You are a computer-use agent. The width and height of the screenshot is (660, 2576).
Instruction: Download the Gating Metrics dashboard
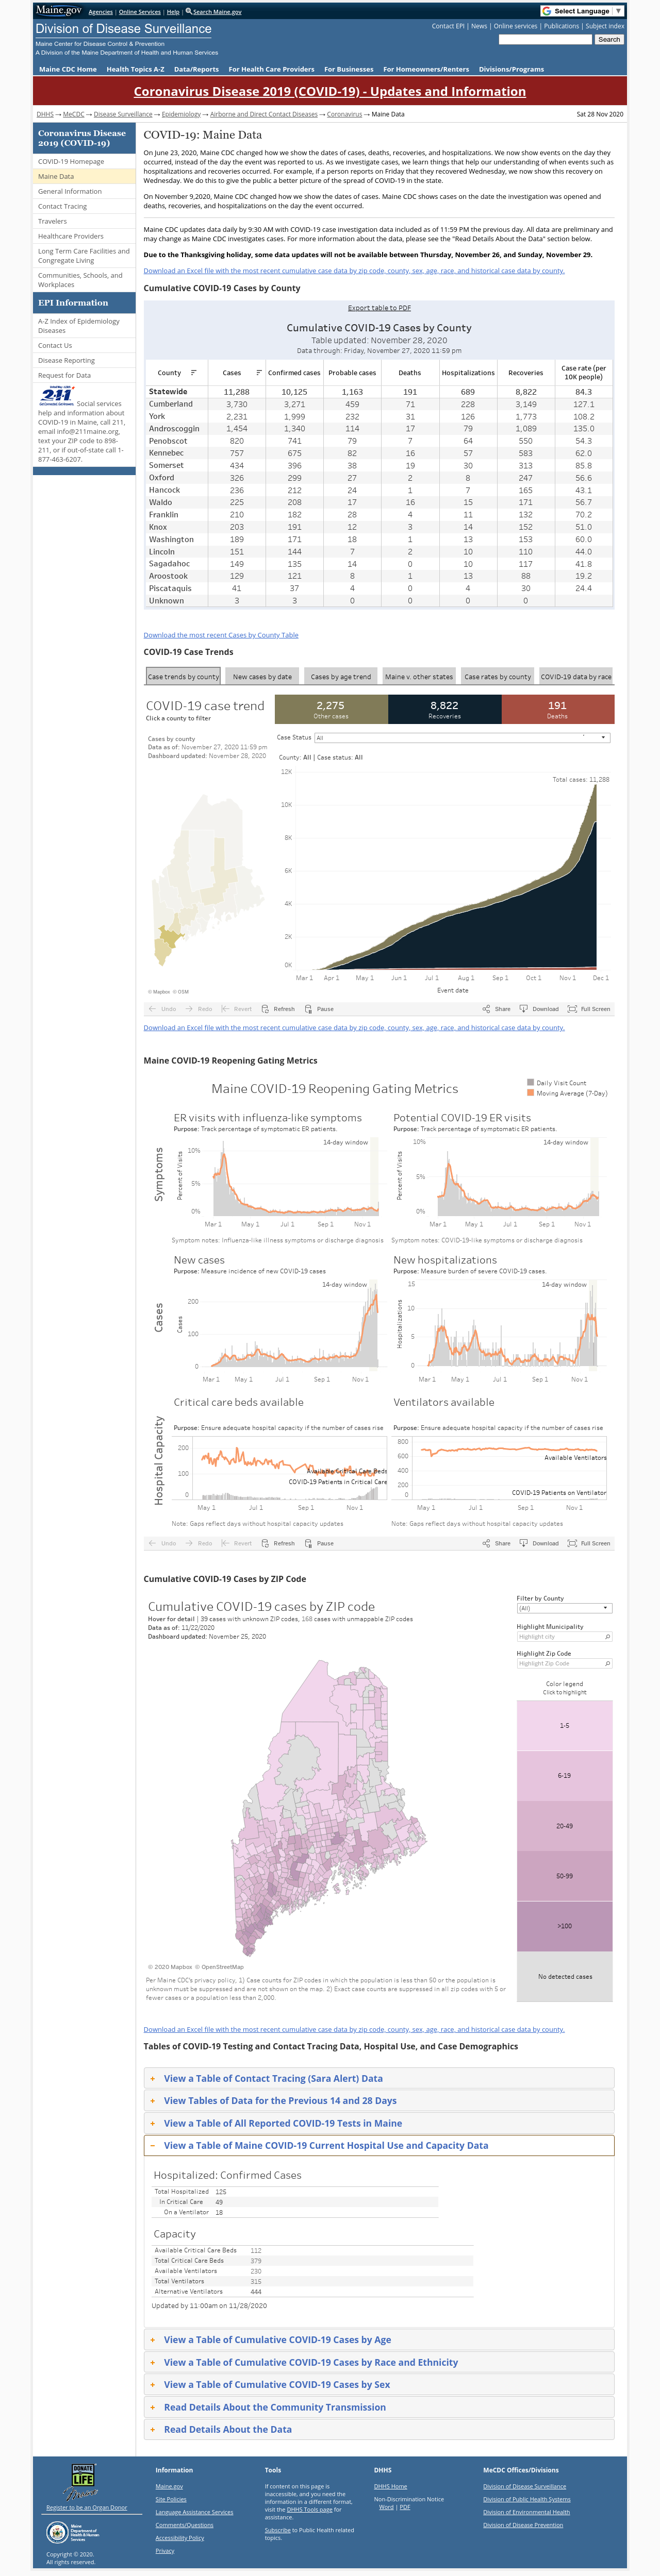(539, 1543)
